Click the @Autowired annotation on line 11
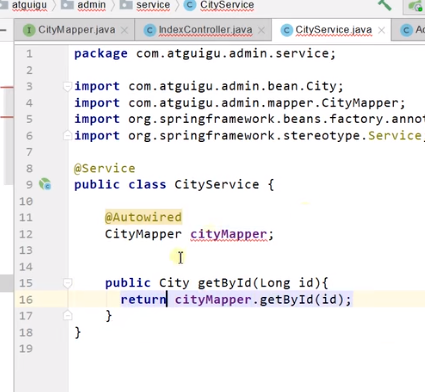 click(x=143, y=217)
